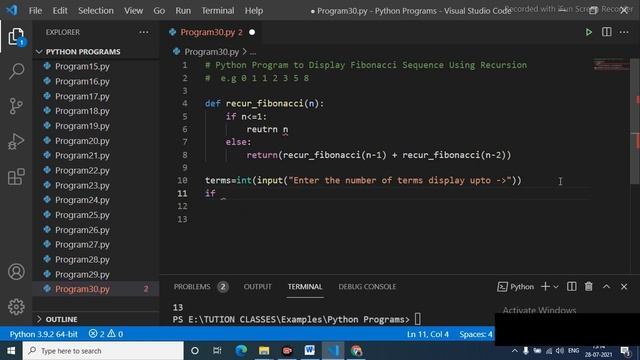
Task: Show hidden system tray icons
Action: (x=515, y=351)
